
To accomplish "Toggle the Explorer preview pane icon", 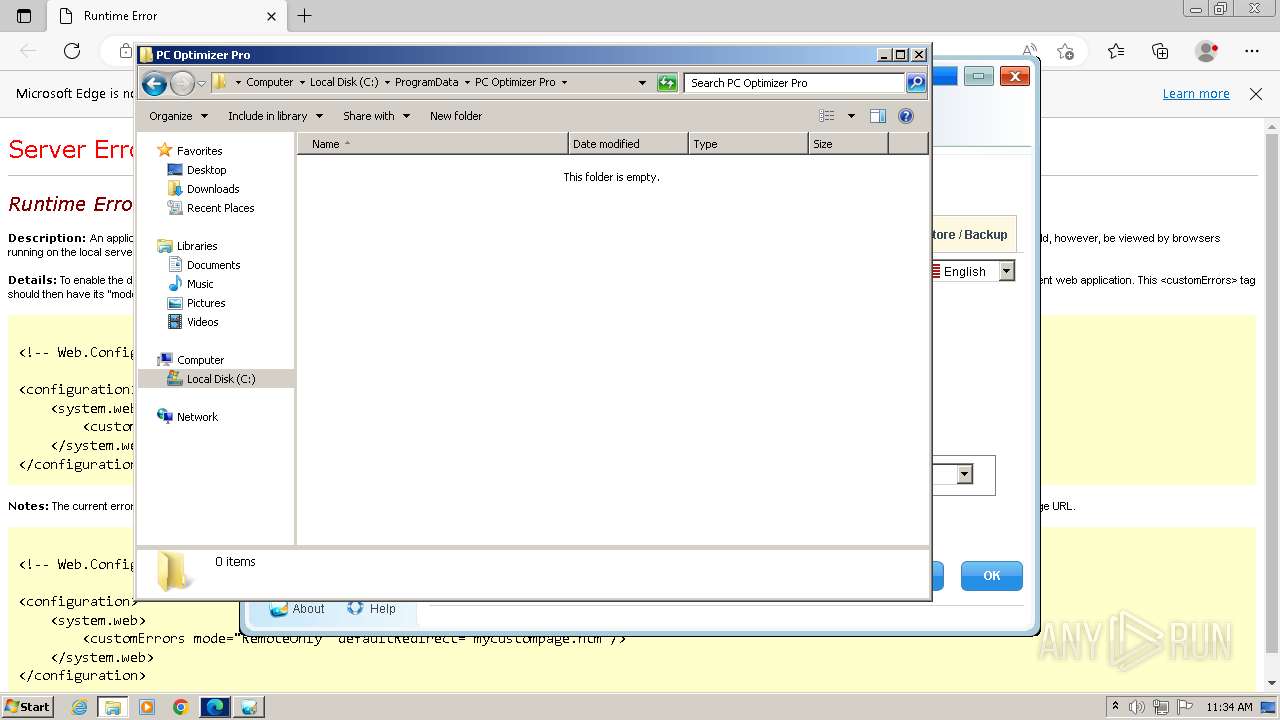I will tap(878, 116).
